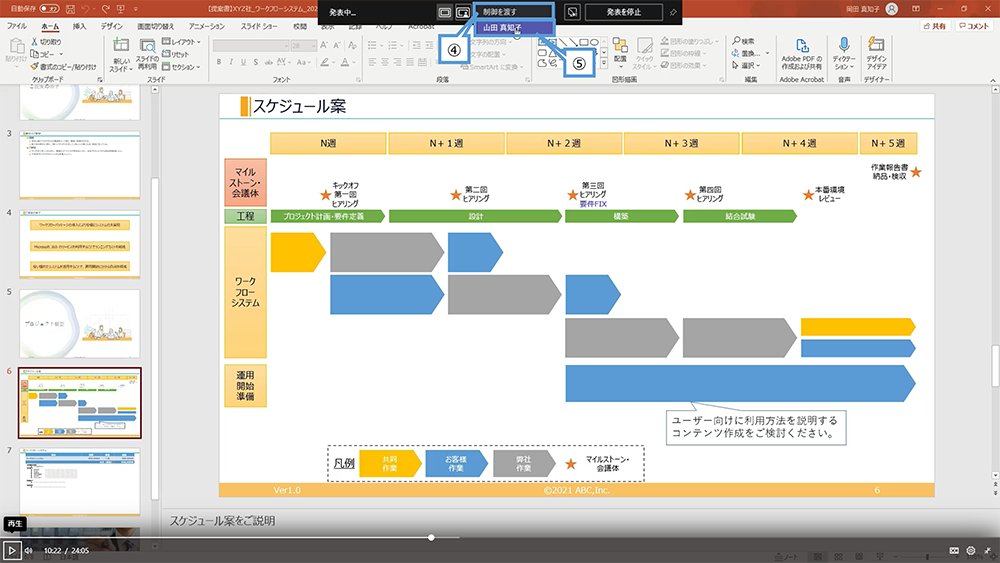1000x563 pixels.
Task: Click the video volume speaker icon
Action: (29, 550)
